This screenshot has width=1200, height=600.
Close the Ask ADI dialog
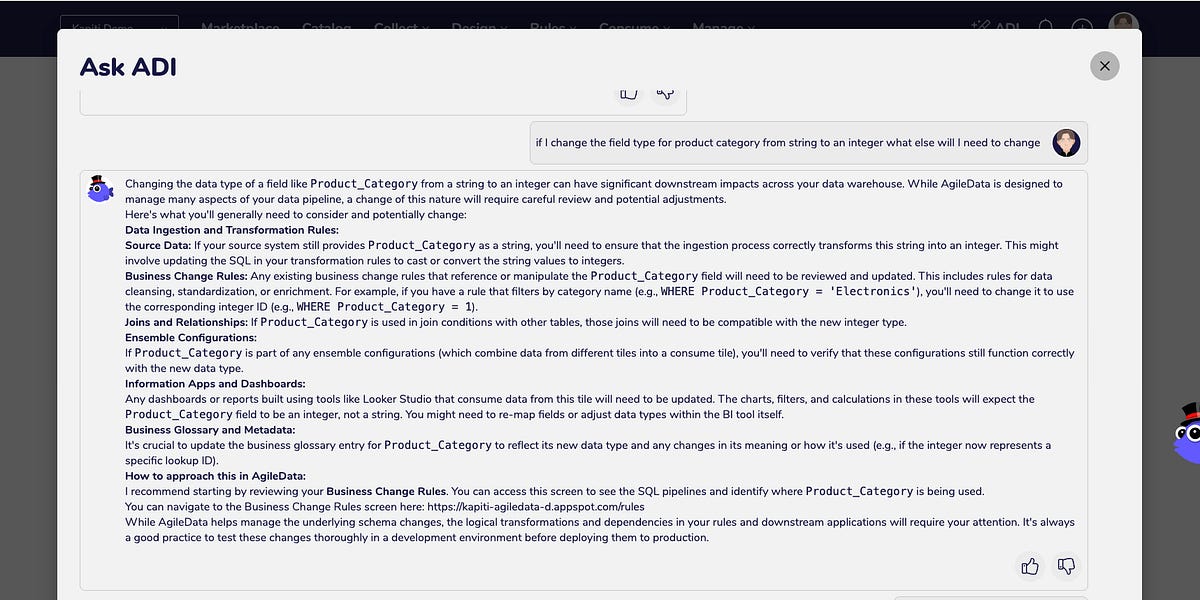(1104, 66)
